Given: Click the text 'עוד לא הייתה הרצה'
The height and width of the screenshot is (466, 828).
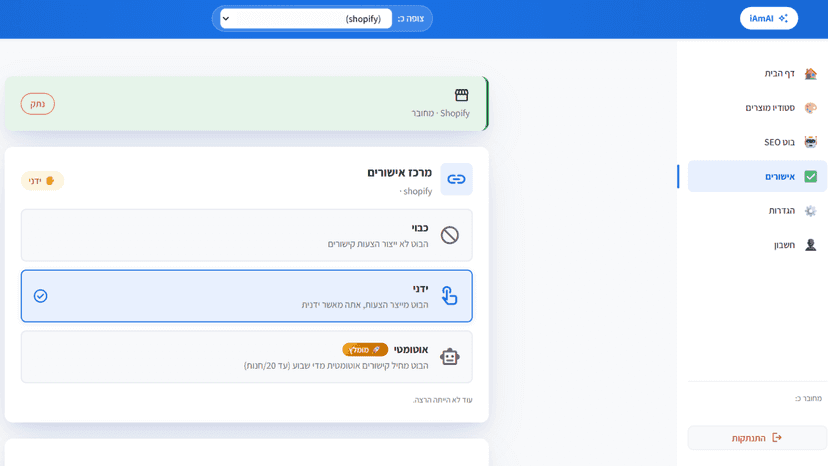Looking at the screenshot, I should click(443, 400).
